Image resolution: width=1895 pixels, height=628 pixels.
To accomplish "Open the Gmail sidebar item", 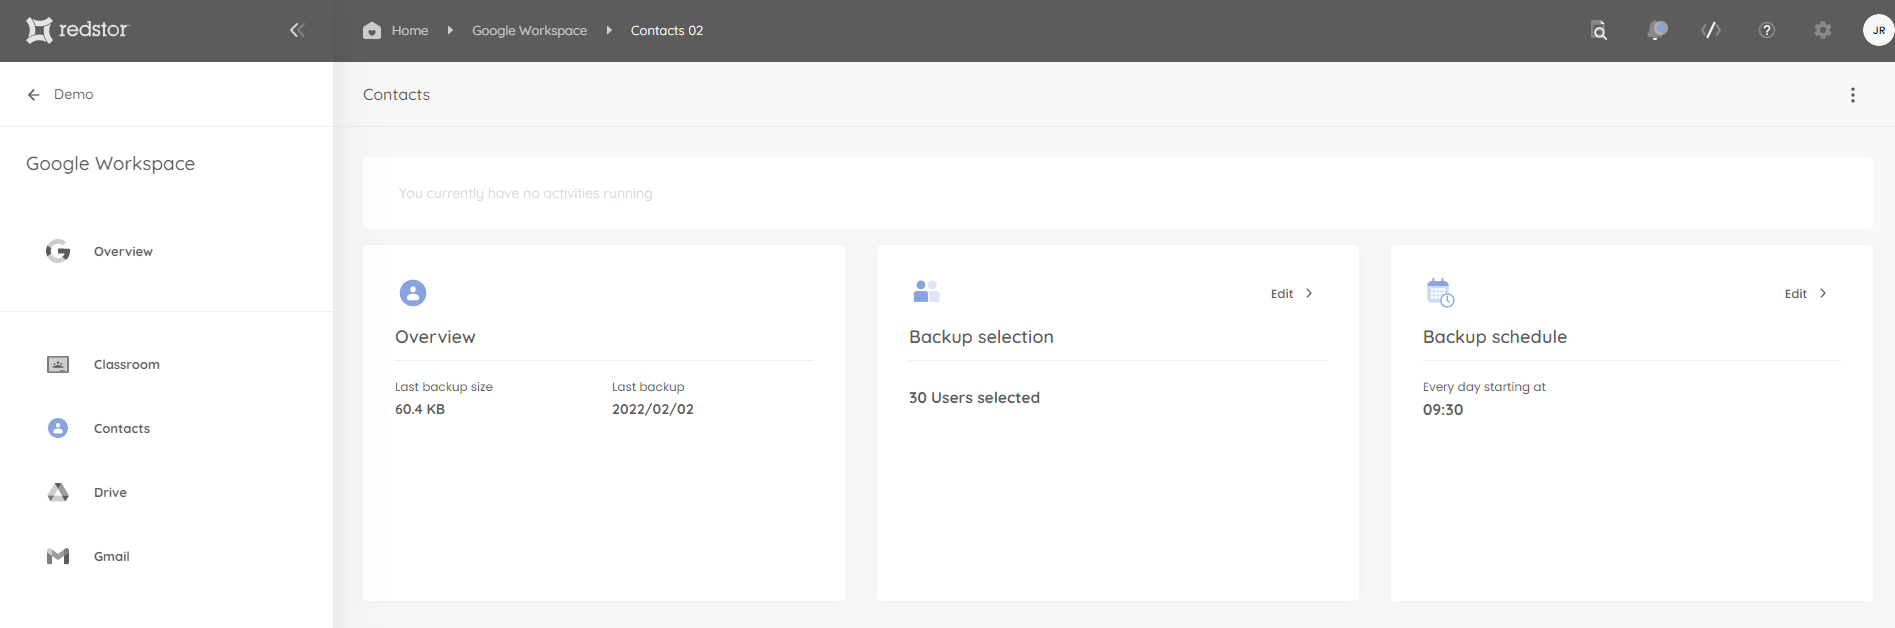I will click(112, 557).
